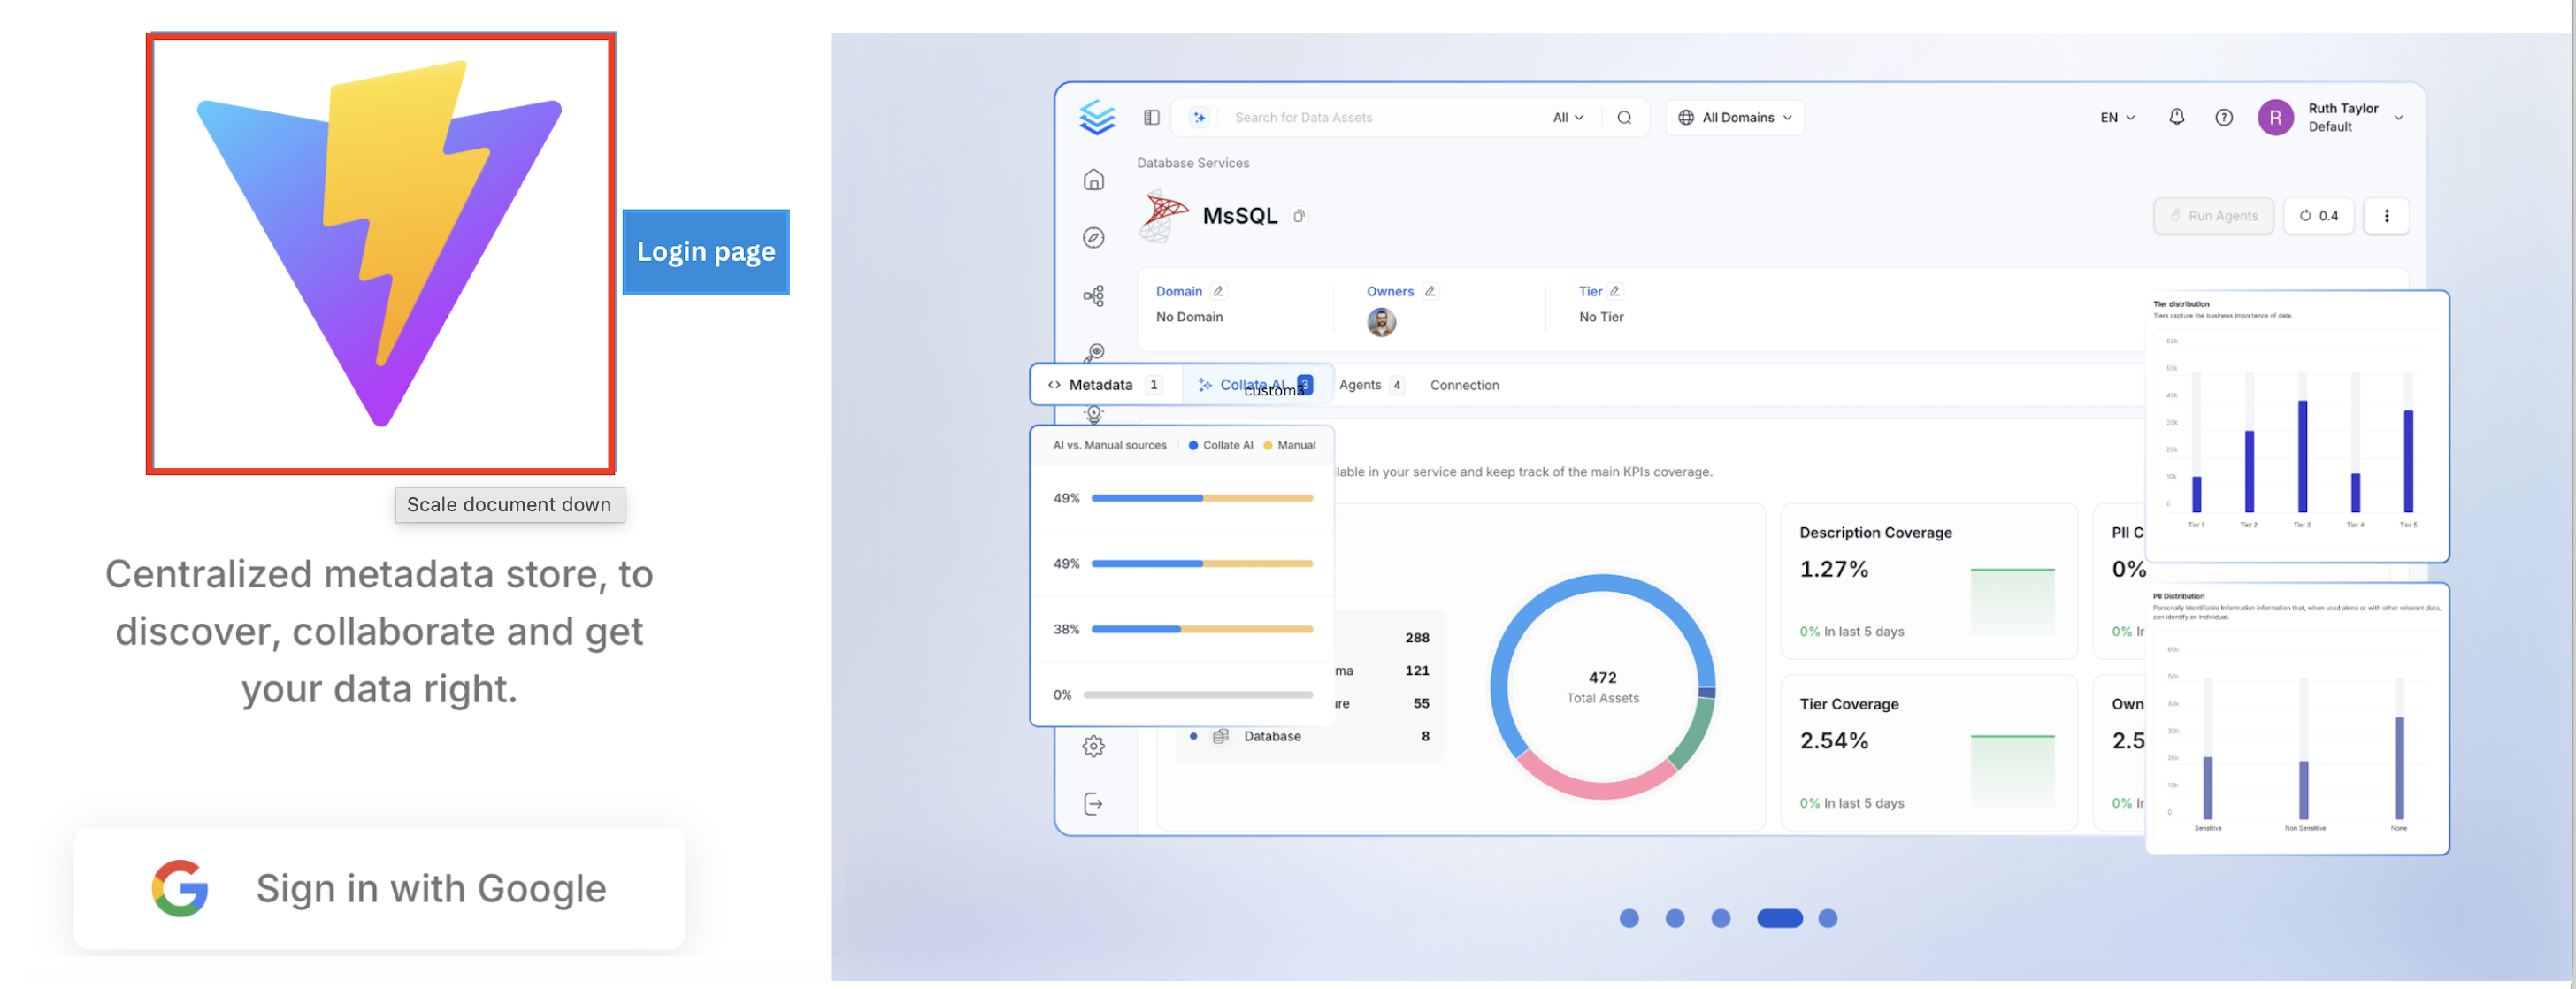Click the 'Database Services' breadcrumb
The width and height of the screenshot is (2576, 989).
point(1193,163)
